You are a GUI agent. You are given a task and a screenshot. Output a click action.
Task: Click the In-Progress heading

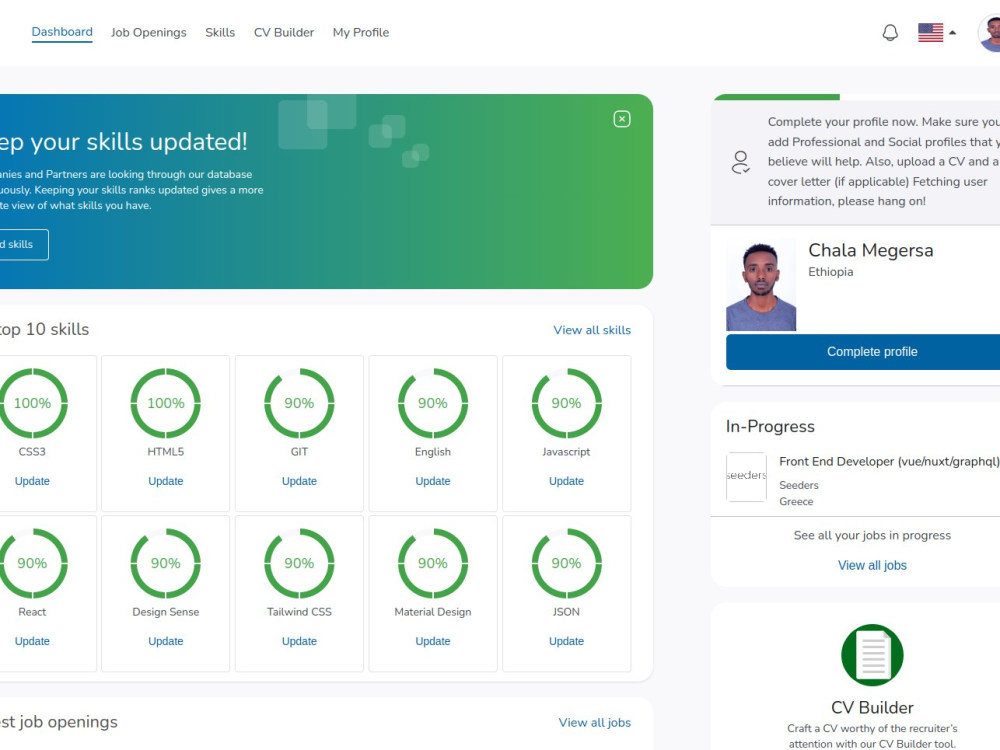[x=770, y=426]
